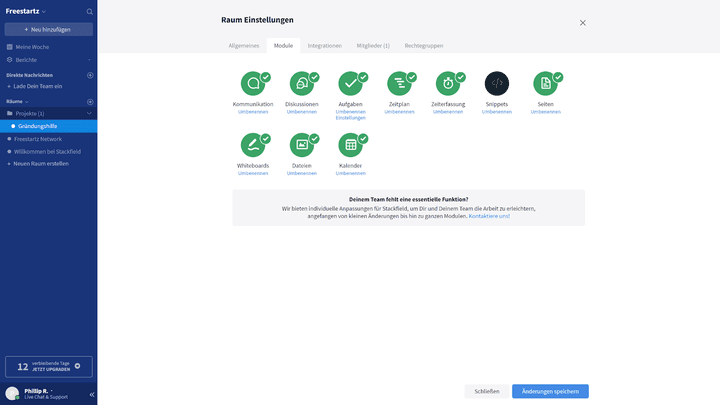Image resolution: width=720 pixels, height=405 pixels.
Task: Click the Whiteboards module icon
Action: click(252, 145)
